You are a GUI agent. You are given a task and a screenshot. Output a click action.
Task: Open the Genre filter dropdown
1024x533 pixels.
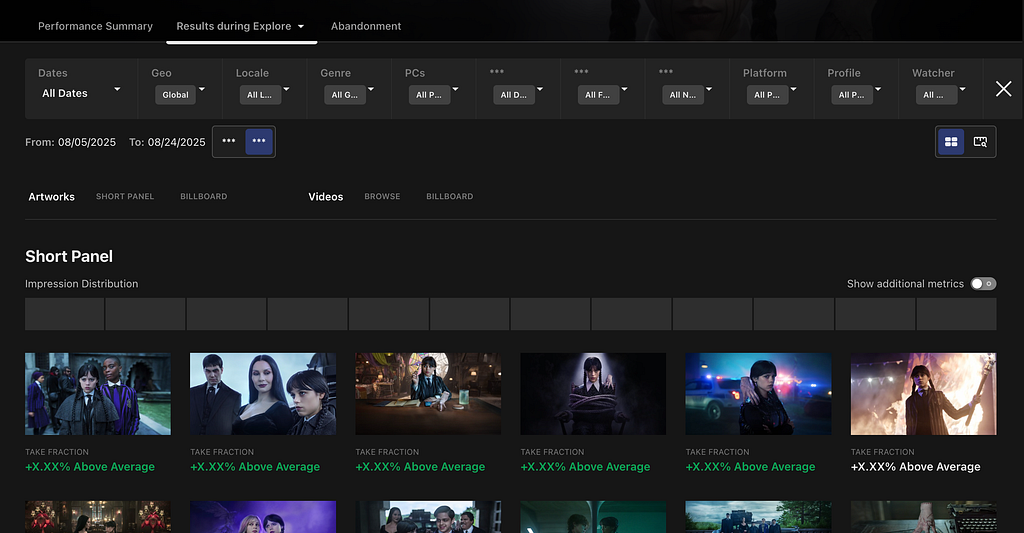[x=349, y=95]
